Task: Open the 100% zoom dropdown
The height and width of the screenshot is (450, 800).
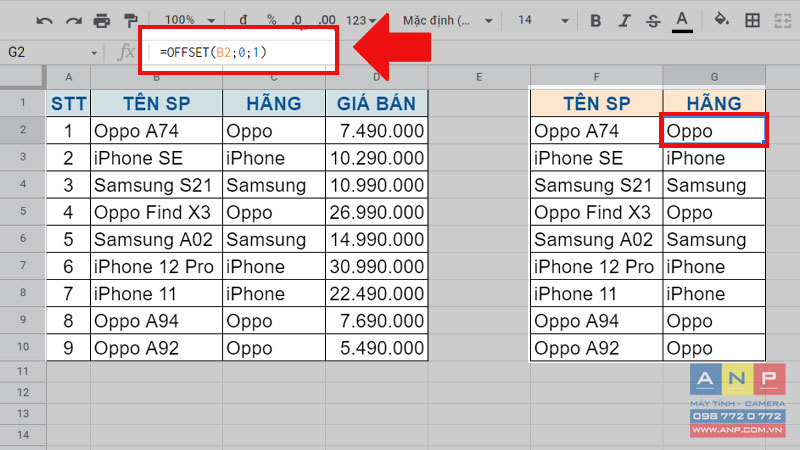Action: (x=190, y=20)
